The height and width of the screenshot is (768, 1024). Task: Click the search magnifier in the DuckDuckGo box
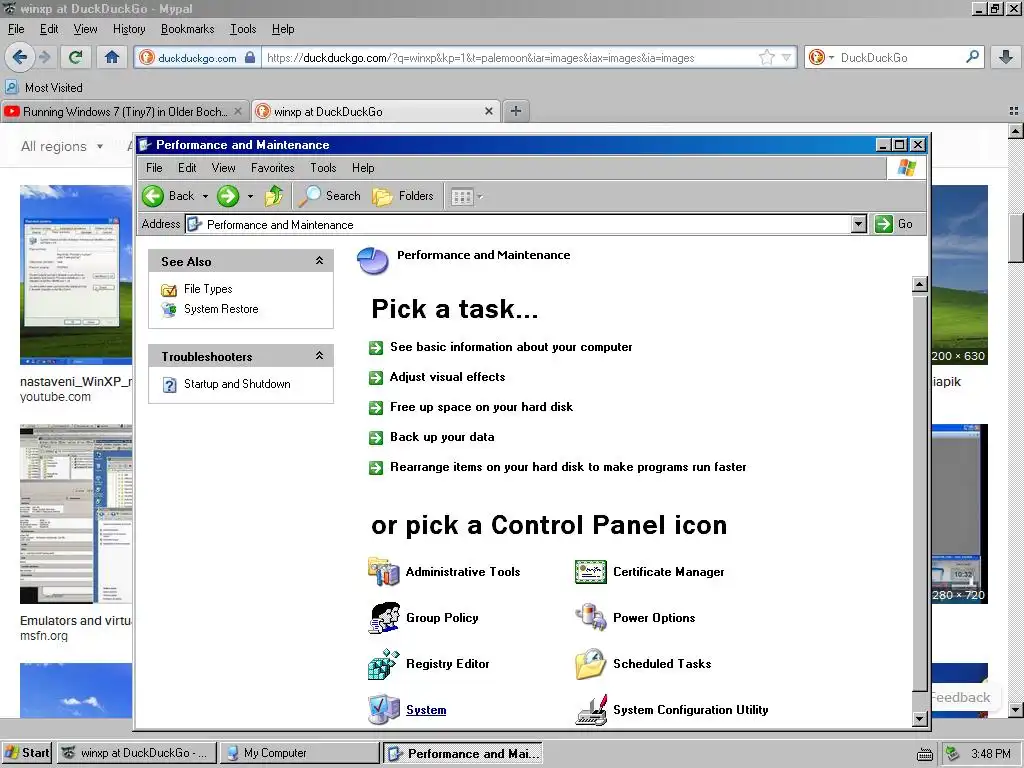[x=972, y=57]
